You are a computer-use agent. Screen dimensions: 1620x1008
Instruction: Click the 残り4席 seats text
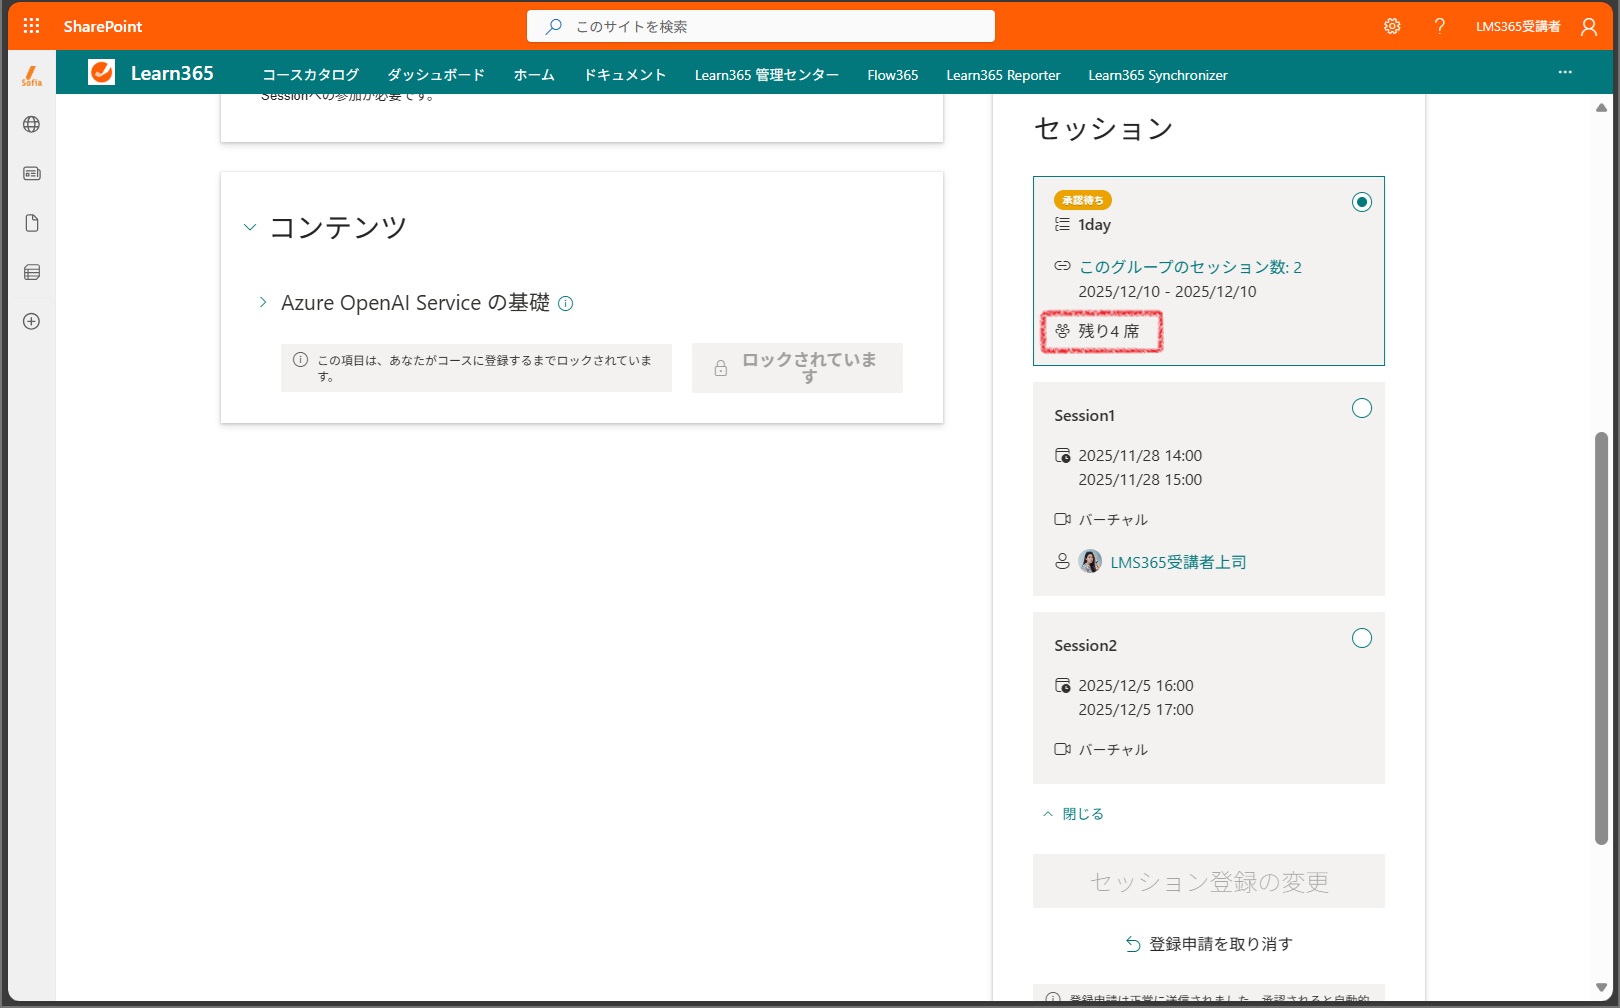point(1109,331)
